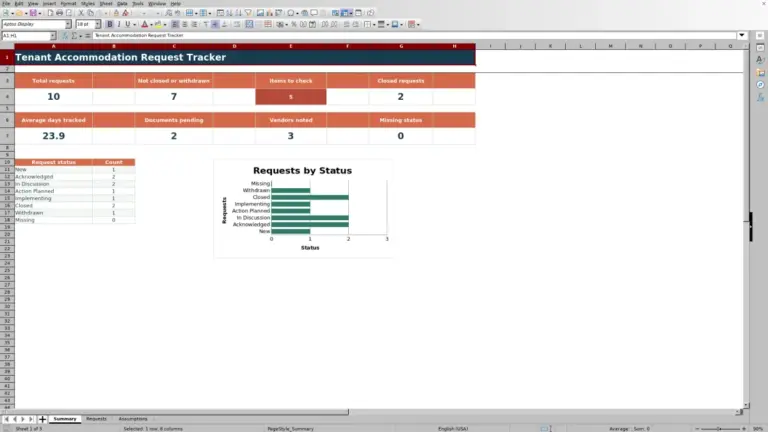The height and width of the screenshot is (432, 768).
Task: Click the sidebar Properties icon
Action: pos(760,48)
